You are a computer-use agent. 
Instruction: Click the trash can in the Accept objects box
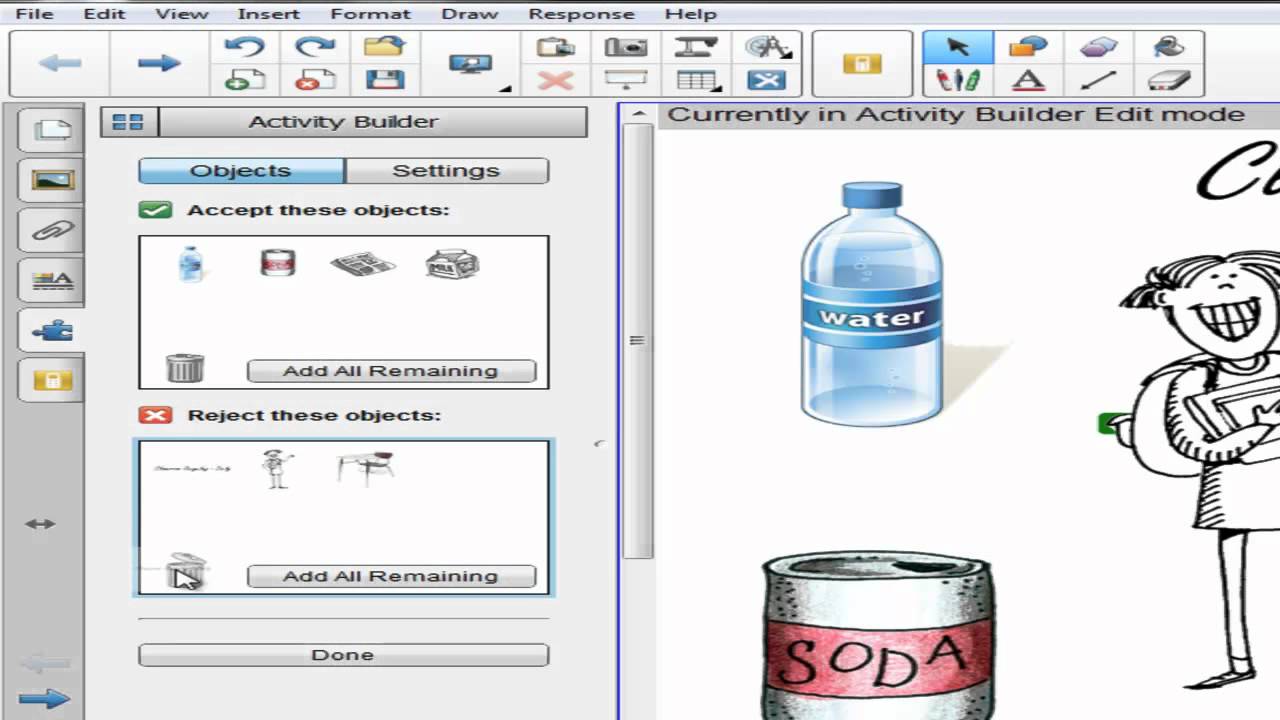click(185, 368)
